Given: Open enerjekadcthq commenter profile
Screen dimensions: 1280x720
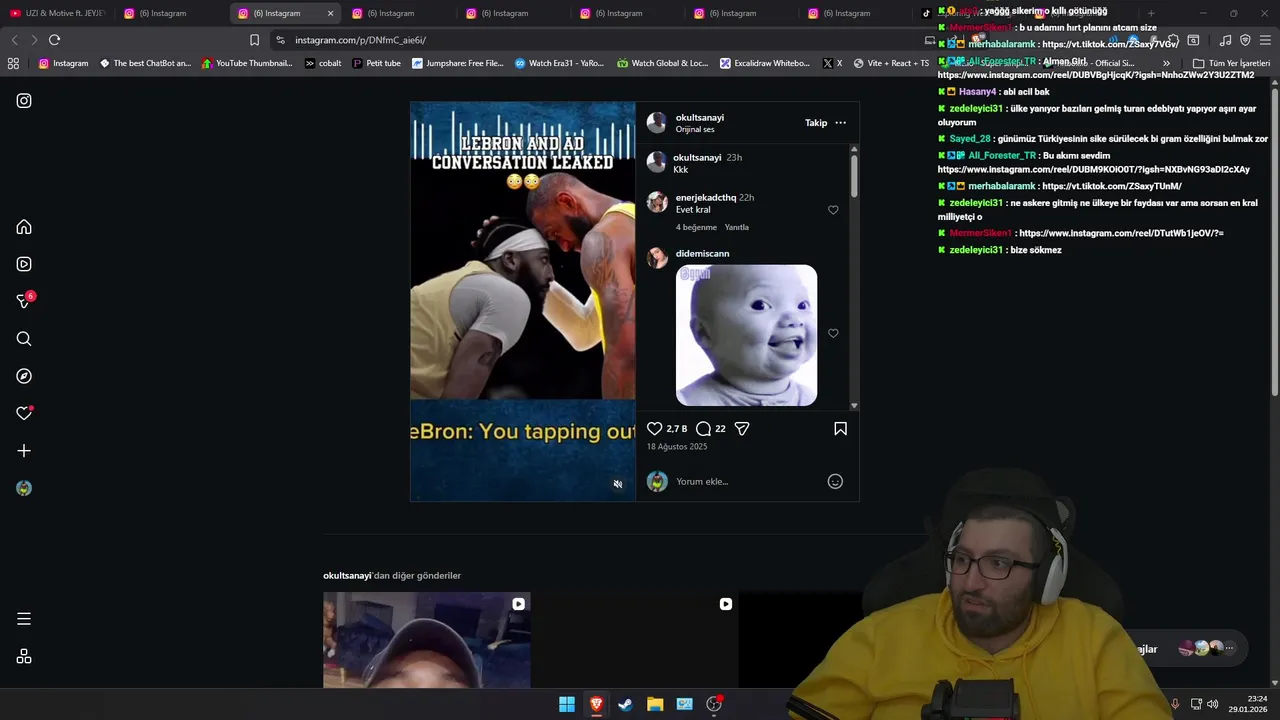Looking at the screenshot, I should click(706, 197).
